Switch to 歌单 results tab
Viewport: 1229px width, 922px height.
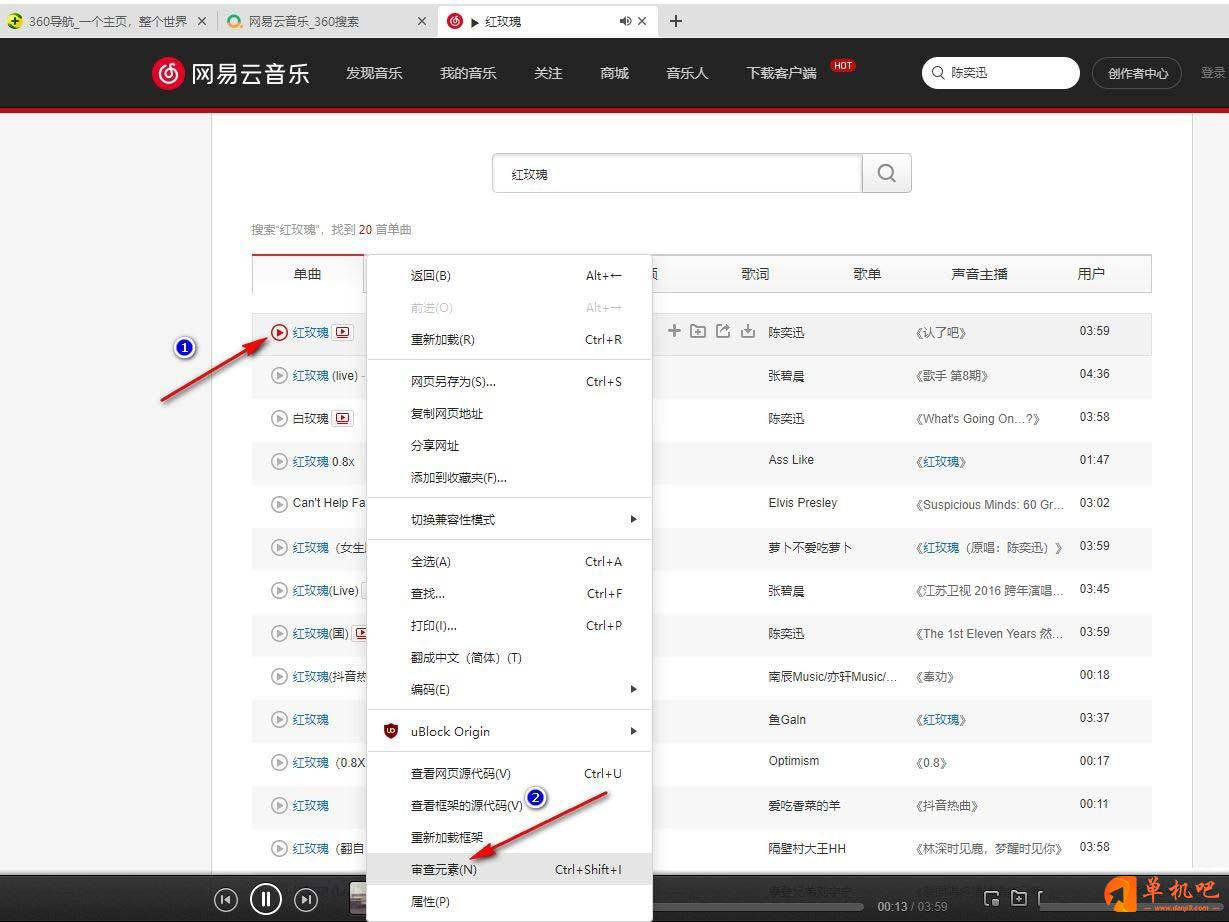point(867,273)
